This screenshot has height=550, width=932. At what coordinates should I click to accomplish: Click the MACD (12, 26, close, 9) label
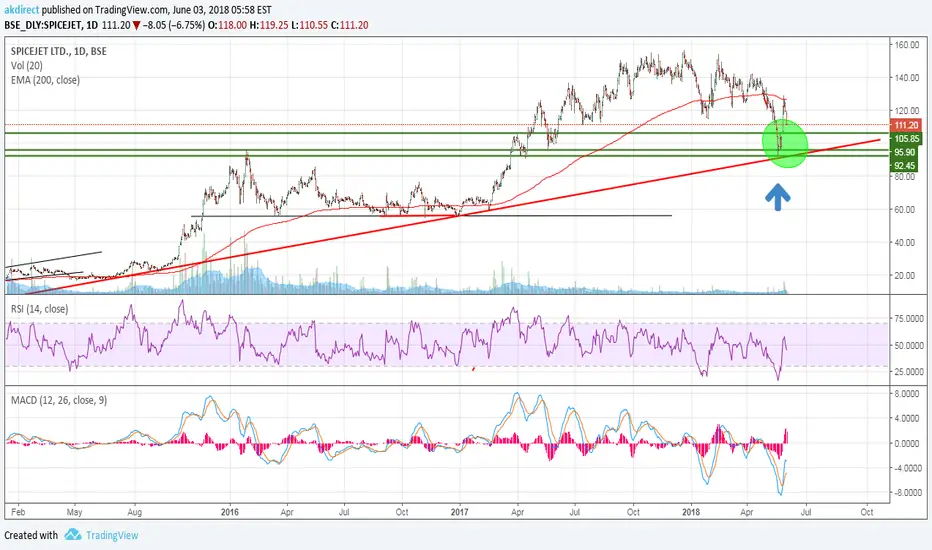(x=59, y=400)
